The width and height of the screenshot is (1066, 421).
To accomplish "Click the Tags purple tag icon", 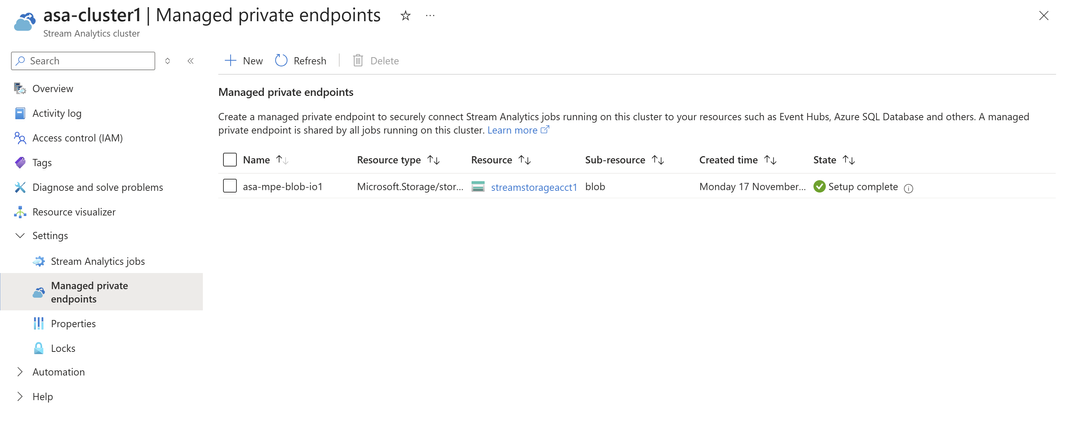I will (x=20, y=163).
